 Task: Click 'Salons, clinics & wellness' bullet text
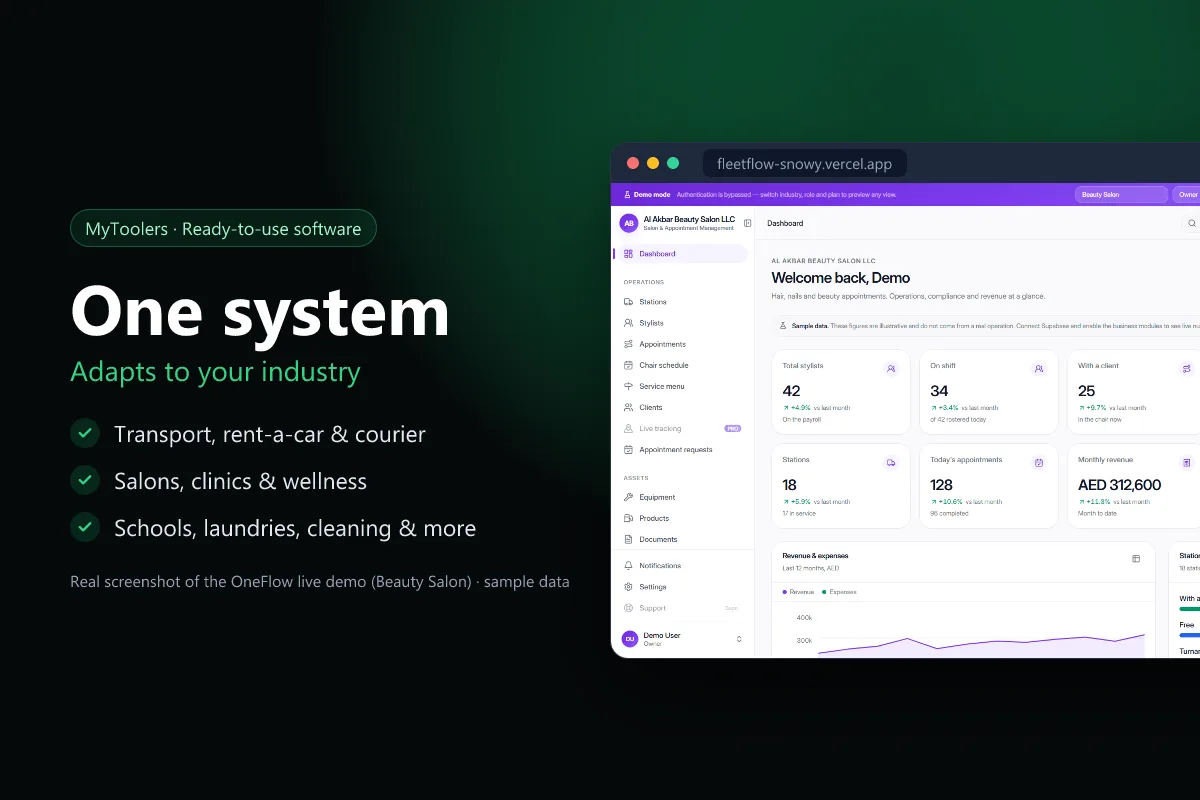point(240,481)
